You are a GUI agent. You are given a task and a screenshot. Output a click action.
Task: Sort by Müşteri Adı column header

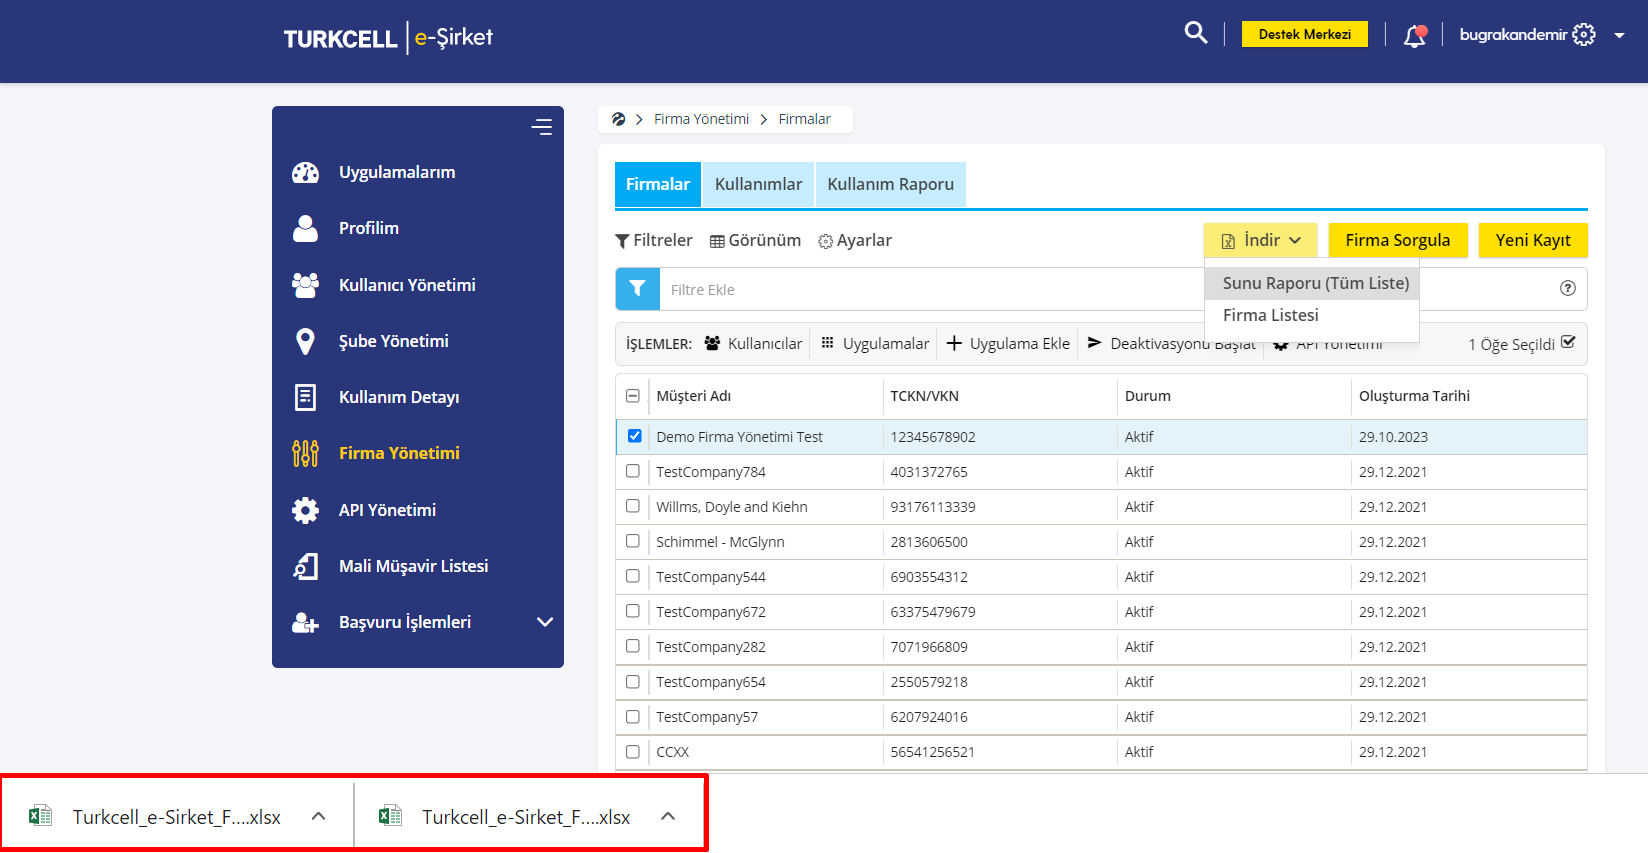pyautogui.click(x=694, y=396)
